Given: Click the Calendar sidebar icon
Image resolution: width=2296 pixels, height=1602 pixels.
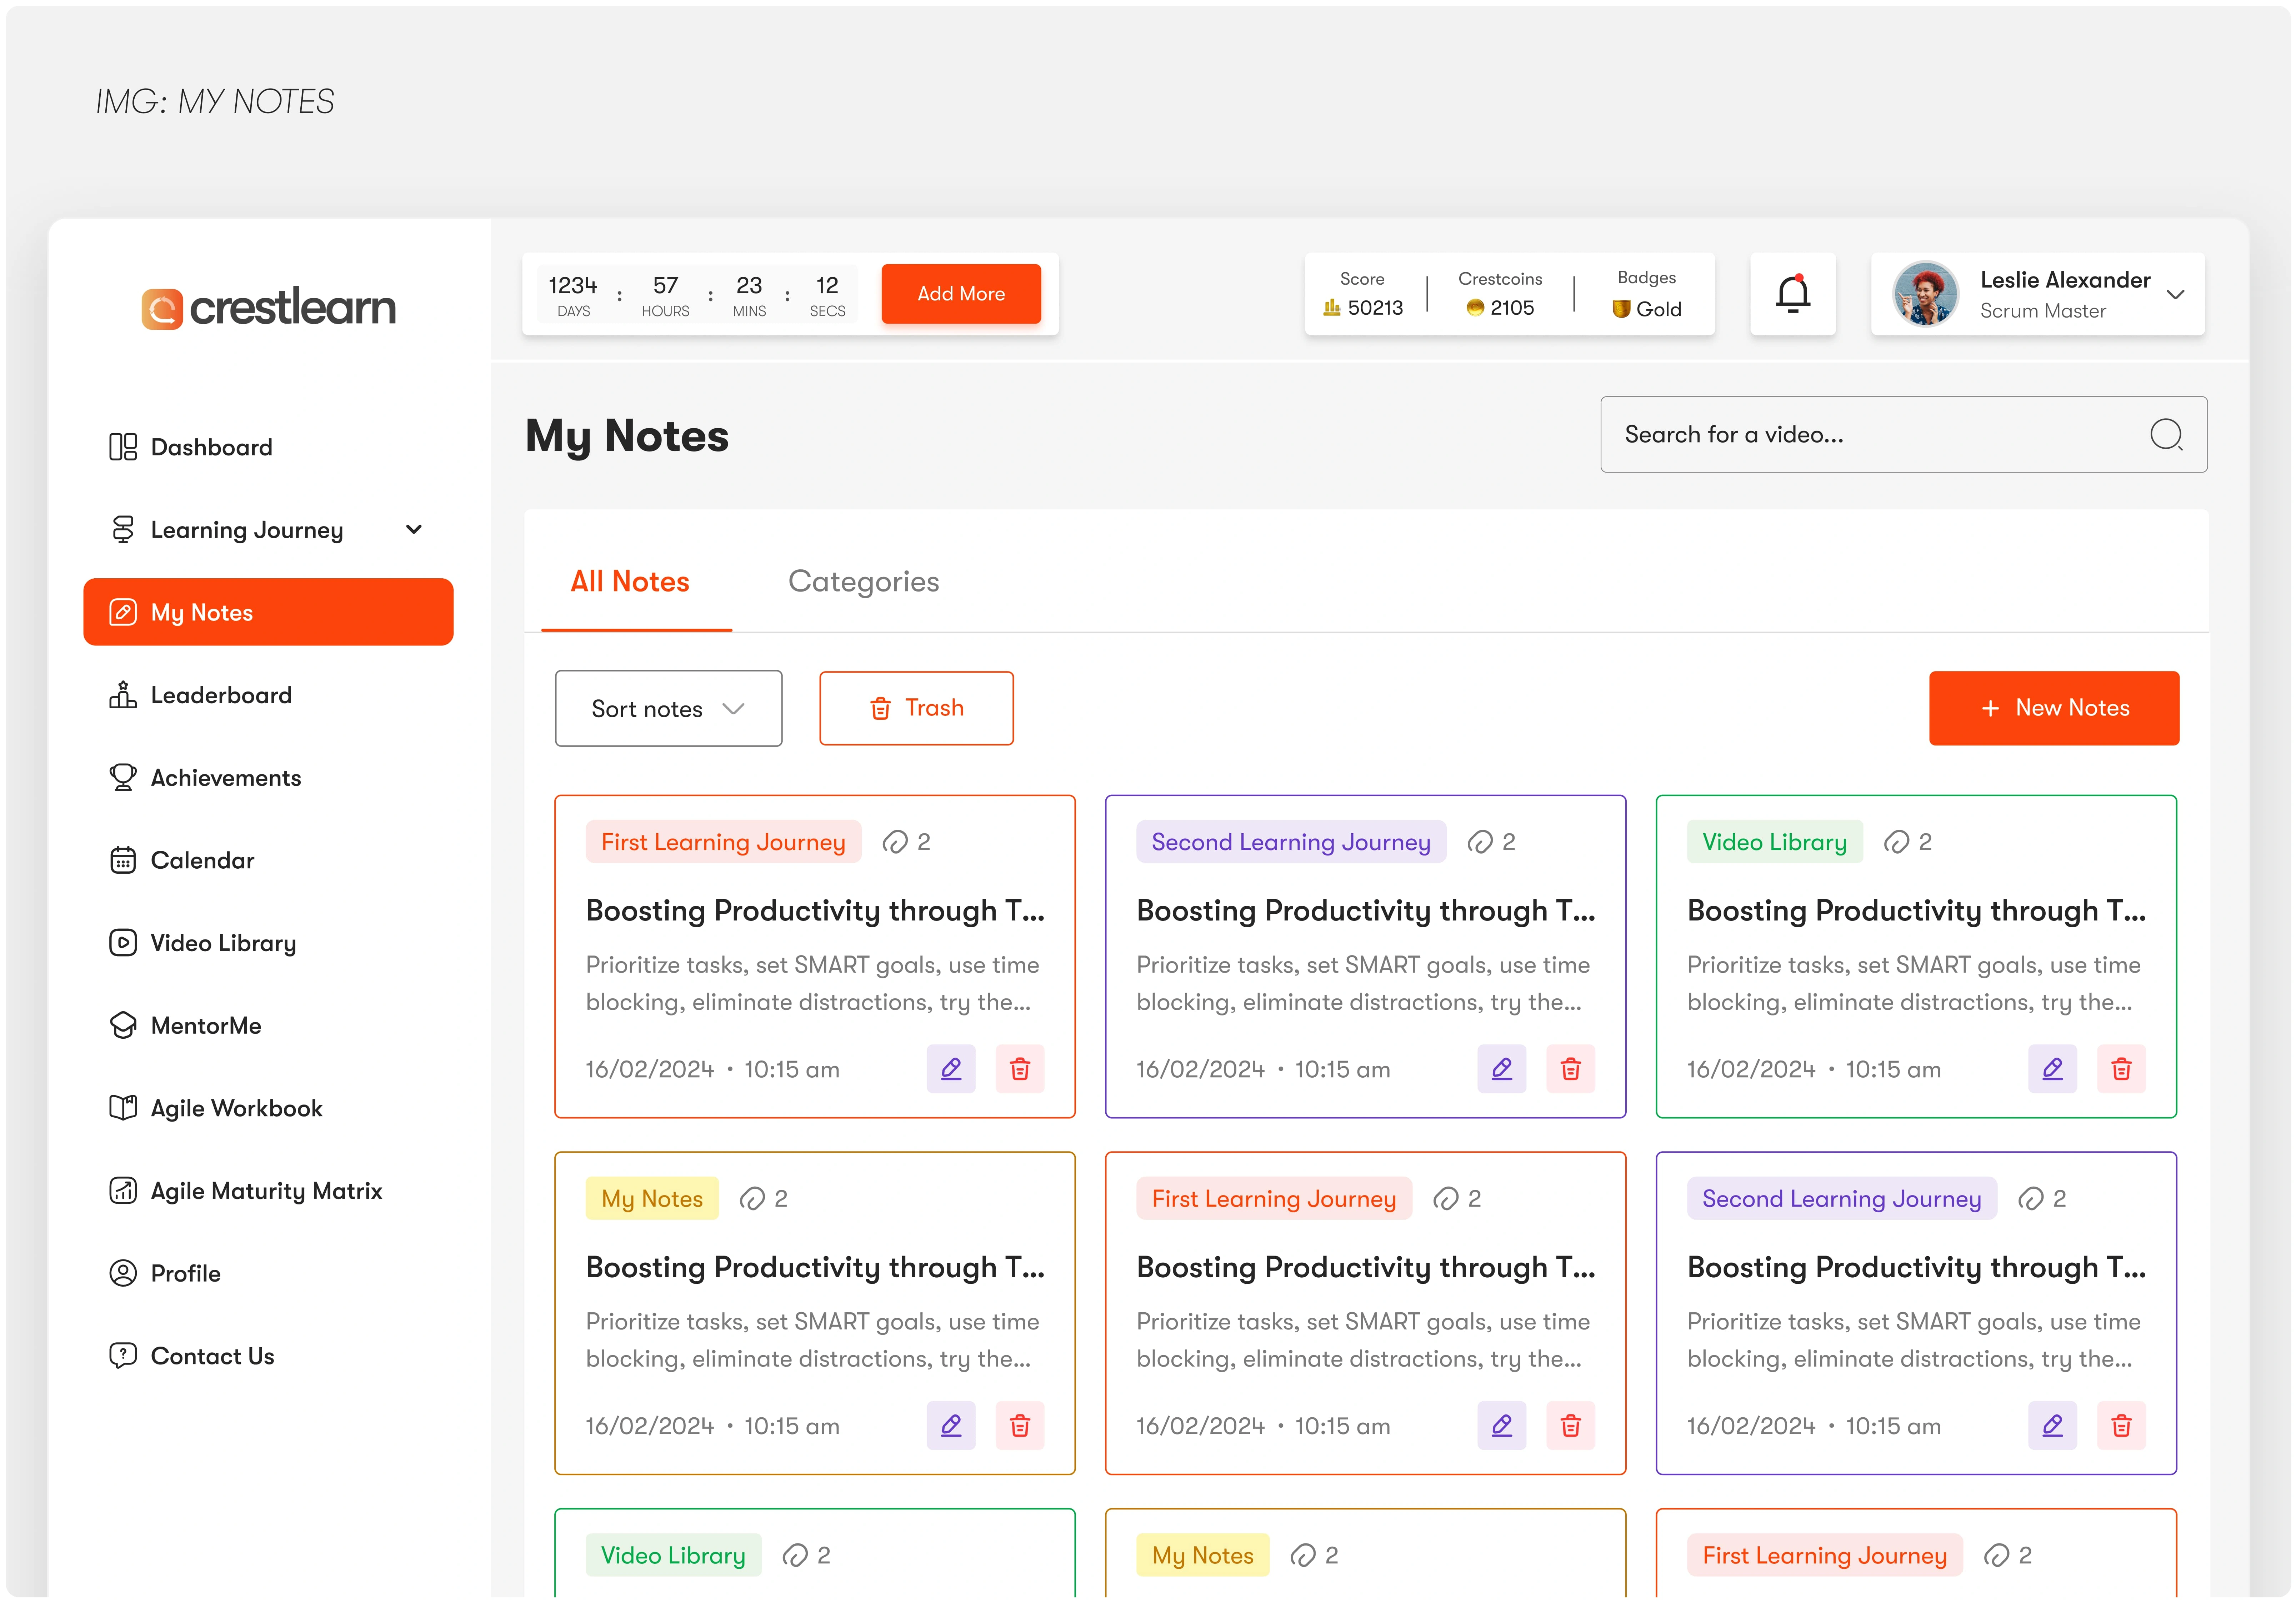Looking at the screenshot, I should [123, 860].
